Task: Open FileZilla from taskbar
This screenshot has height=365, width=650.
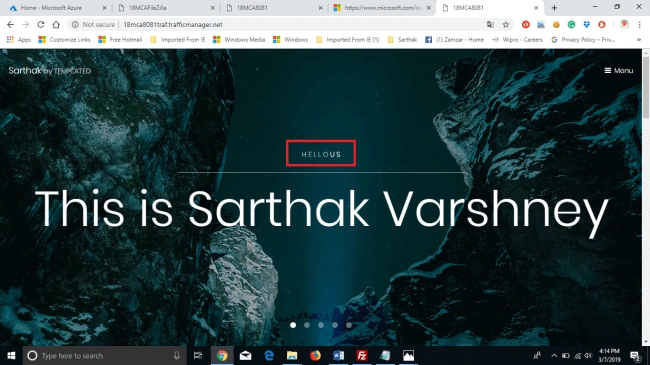Action: click(x=362, y=355)
